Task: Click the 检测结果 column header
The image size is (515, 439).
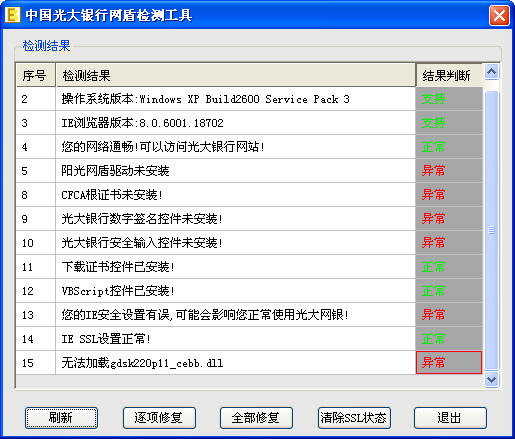Action: point(235,75)
